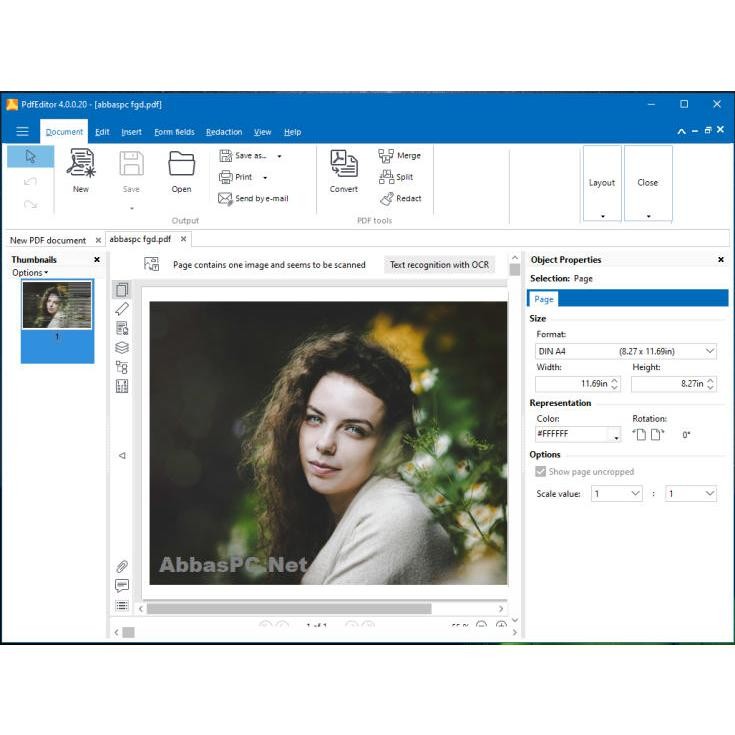The image size is (735, 735).
Task: Open first Scale value dropdown
Action: [616, 493]
